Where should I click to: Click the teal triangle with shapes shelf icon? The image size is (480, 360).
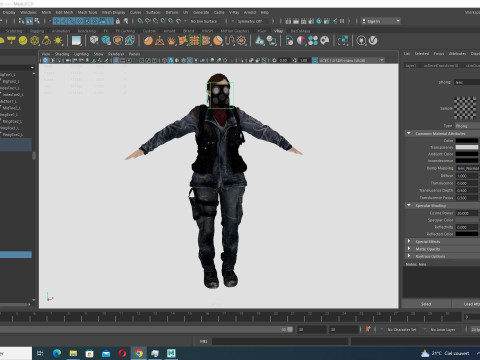point(260,41)
